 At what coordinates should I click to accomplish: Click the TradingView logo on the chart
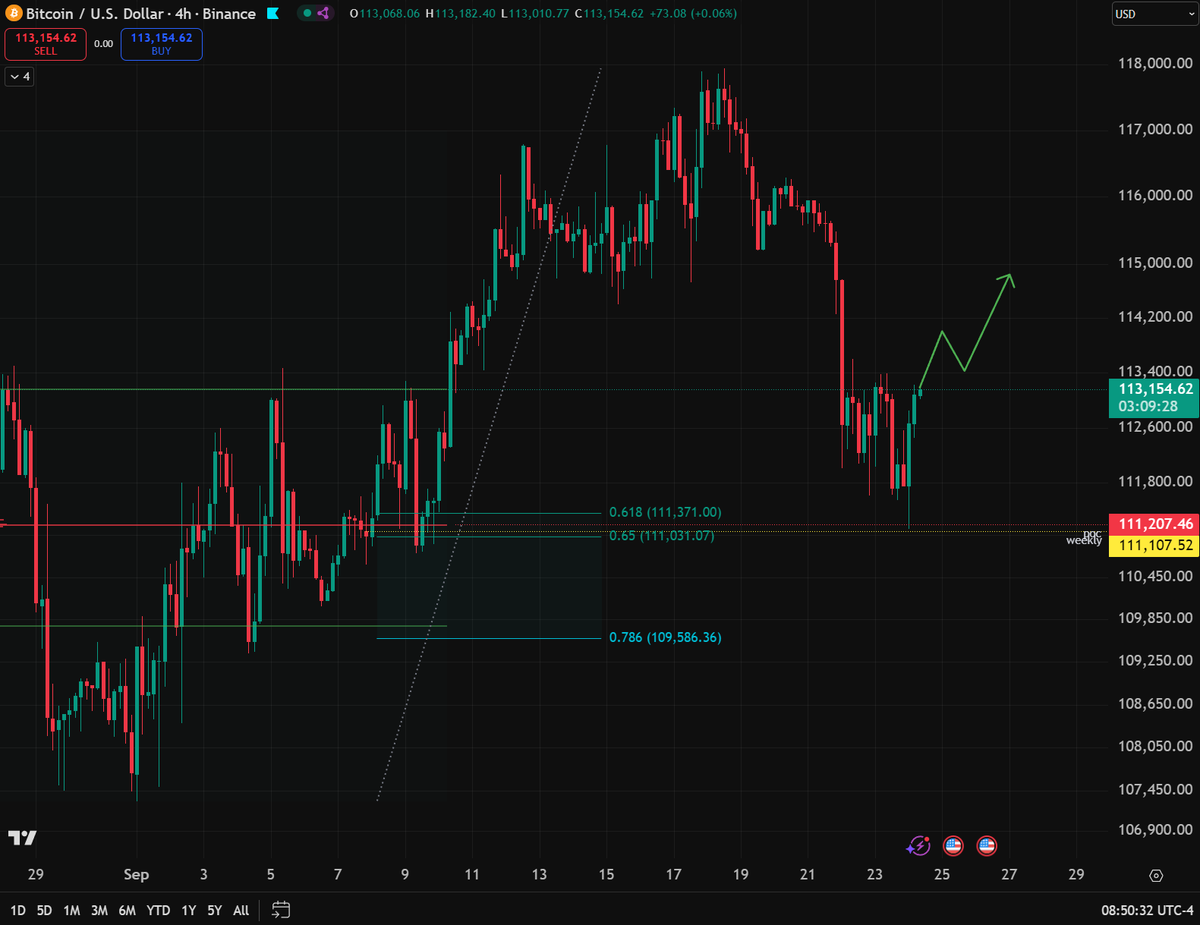[x=23, y=838]
